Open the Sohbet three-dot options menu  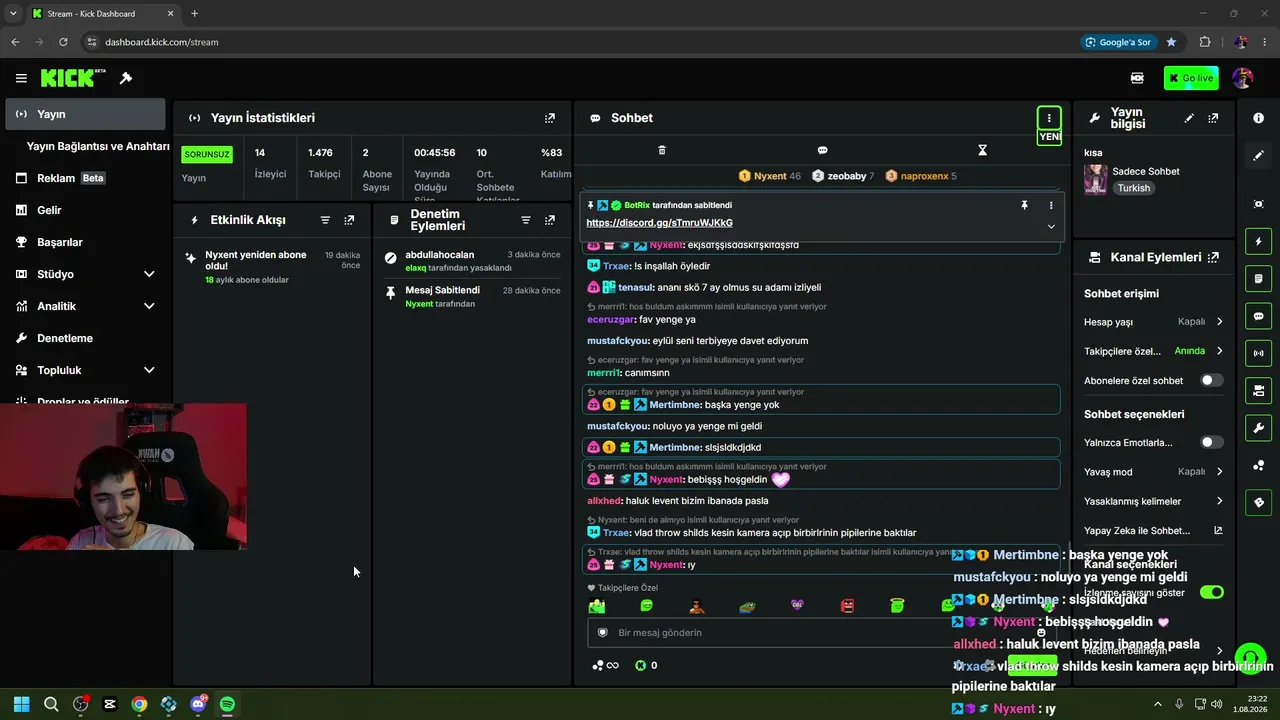pos(1049,118)
